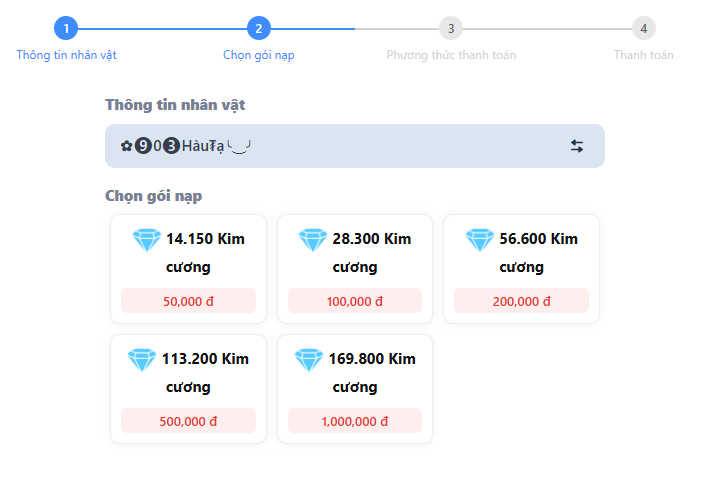Select the 28.300 Kim cương package
The width and height of the screenshot is (707, 484).
click(x=355, y=269)
